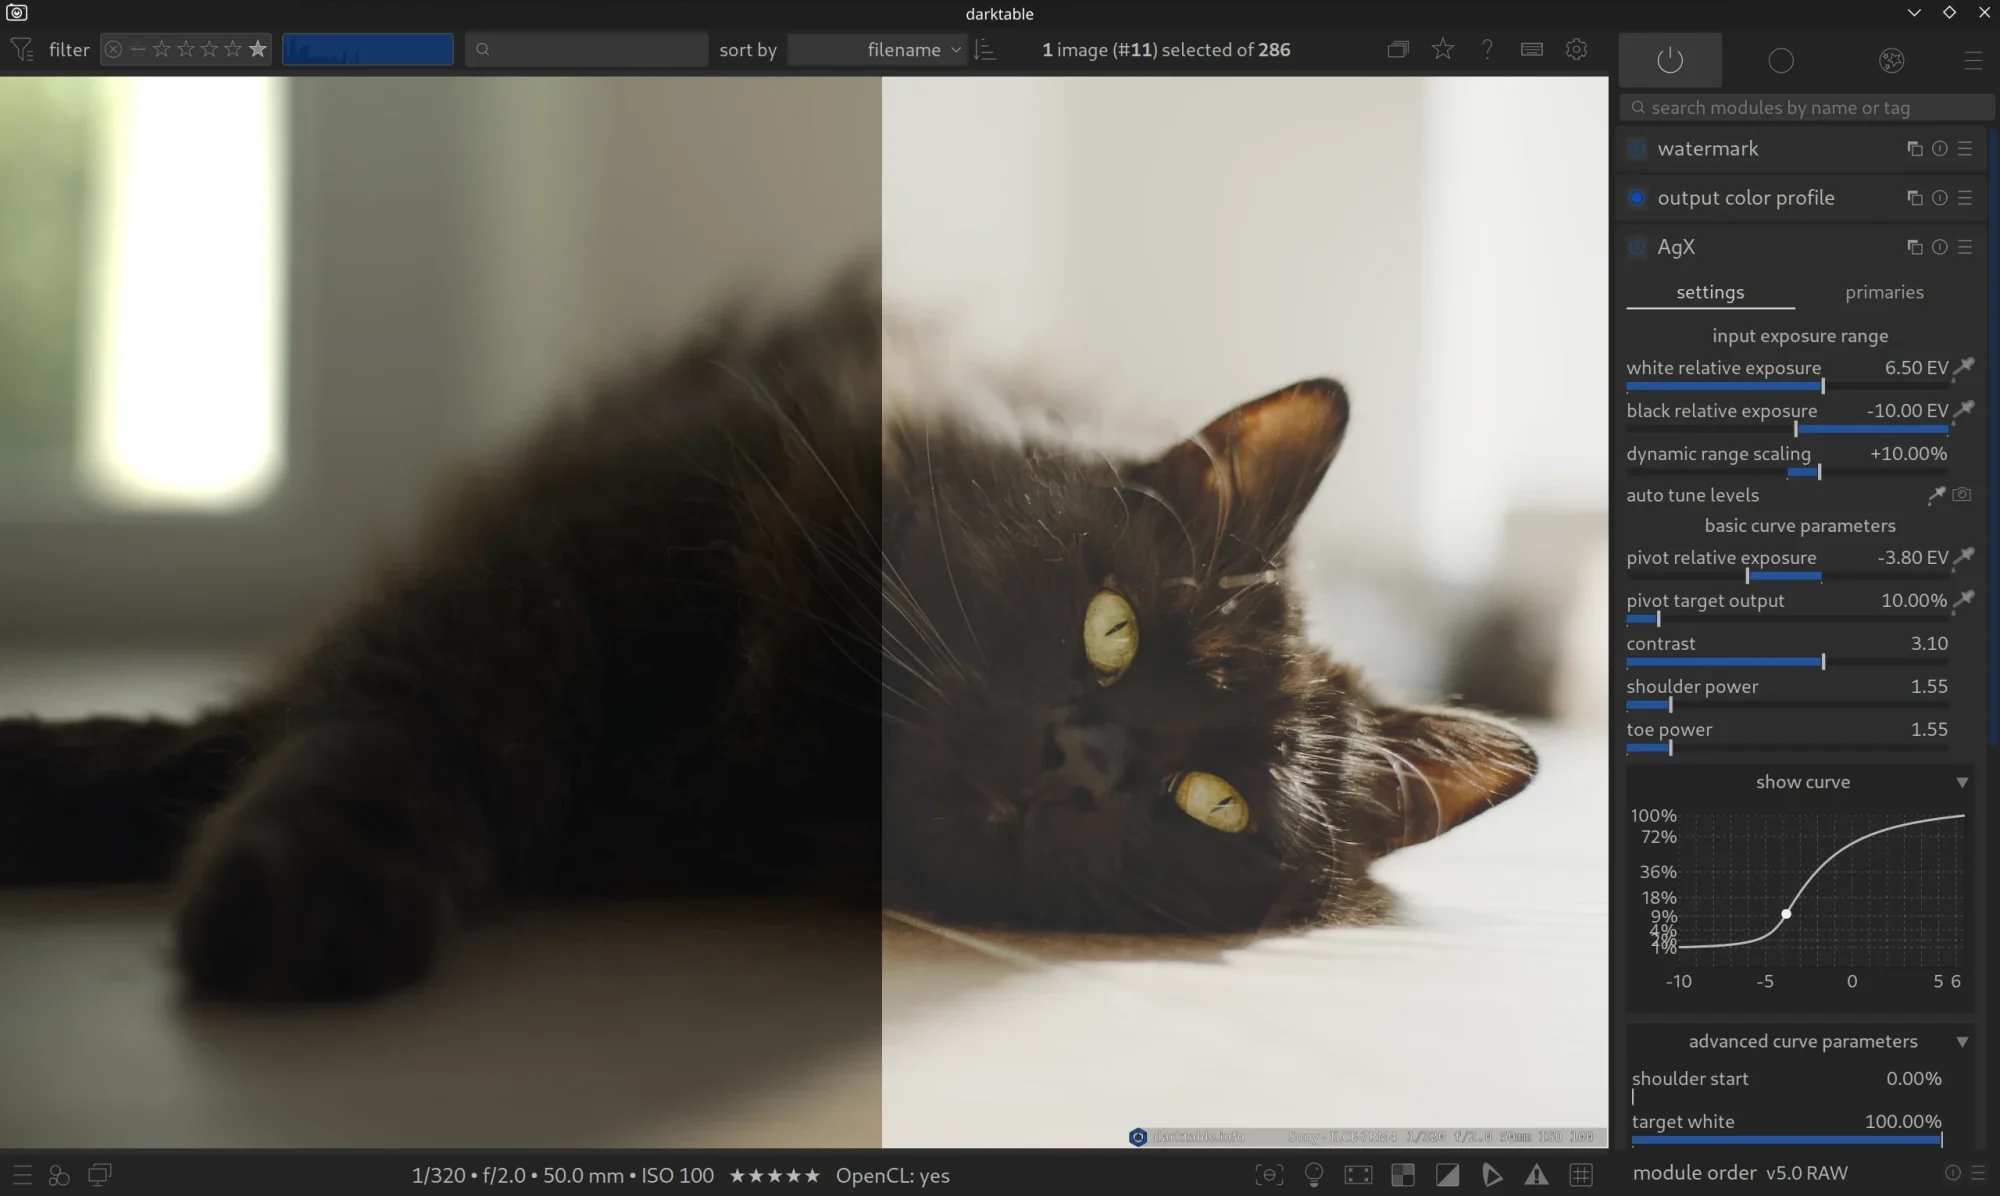
Task: Use white relative exposure picker eyedropper
Action: point(1964,367)
